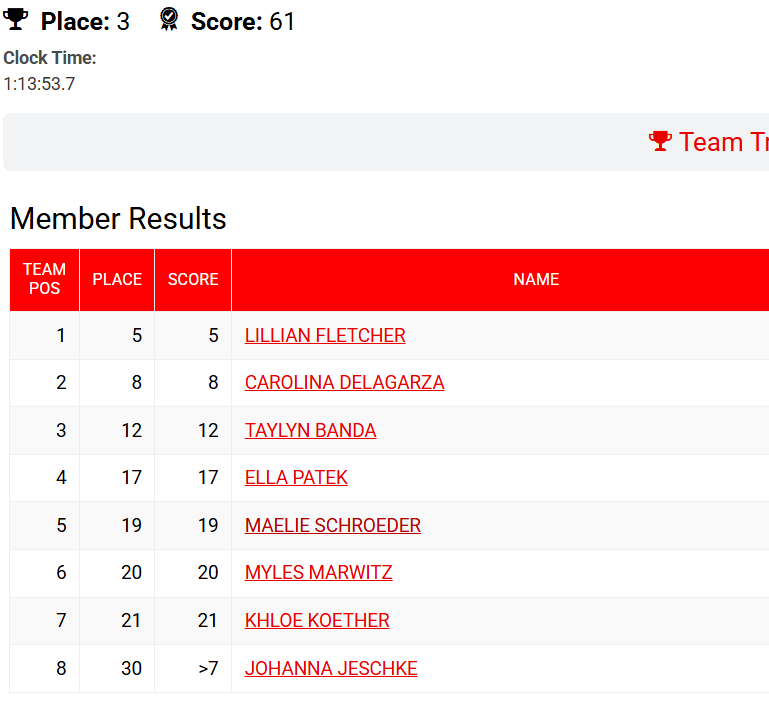This screenshot has width=769, height=716.
Task: Click the trophy icon beside Place
Action: [x=16, y=20]
